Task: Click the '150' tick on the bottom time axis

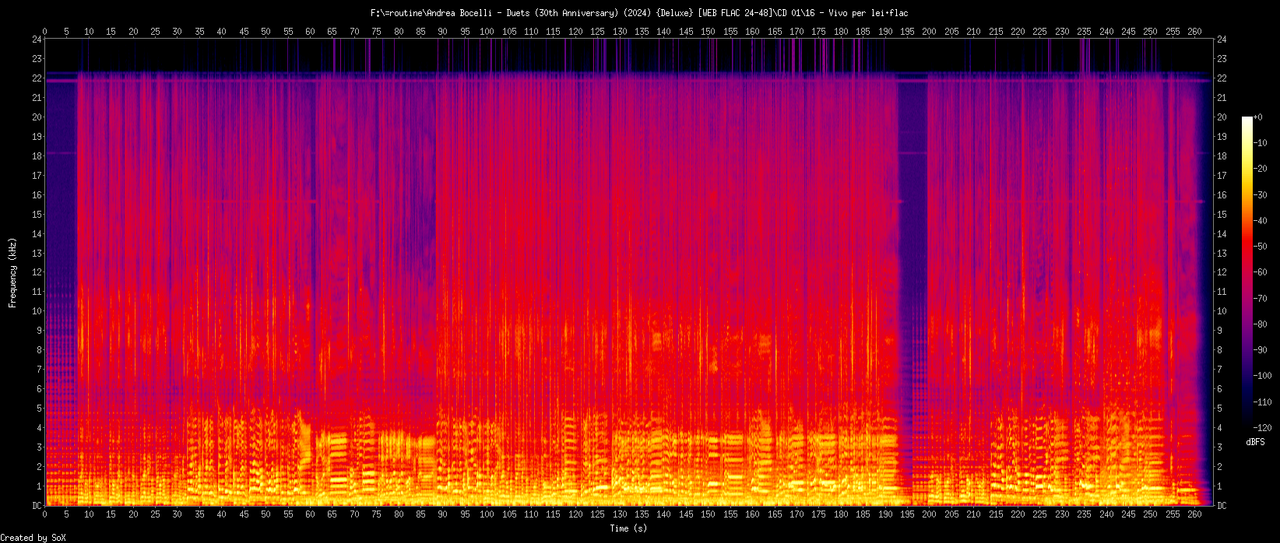Action: tap(708, 516)
